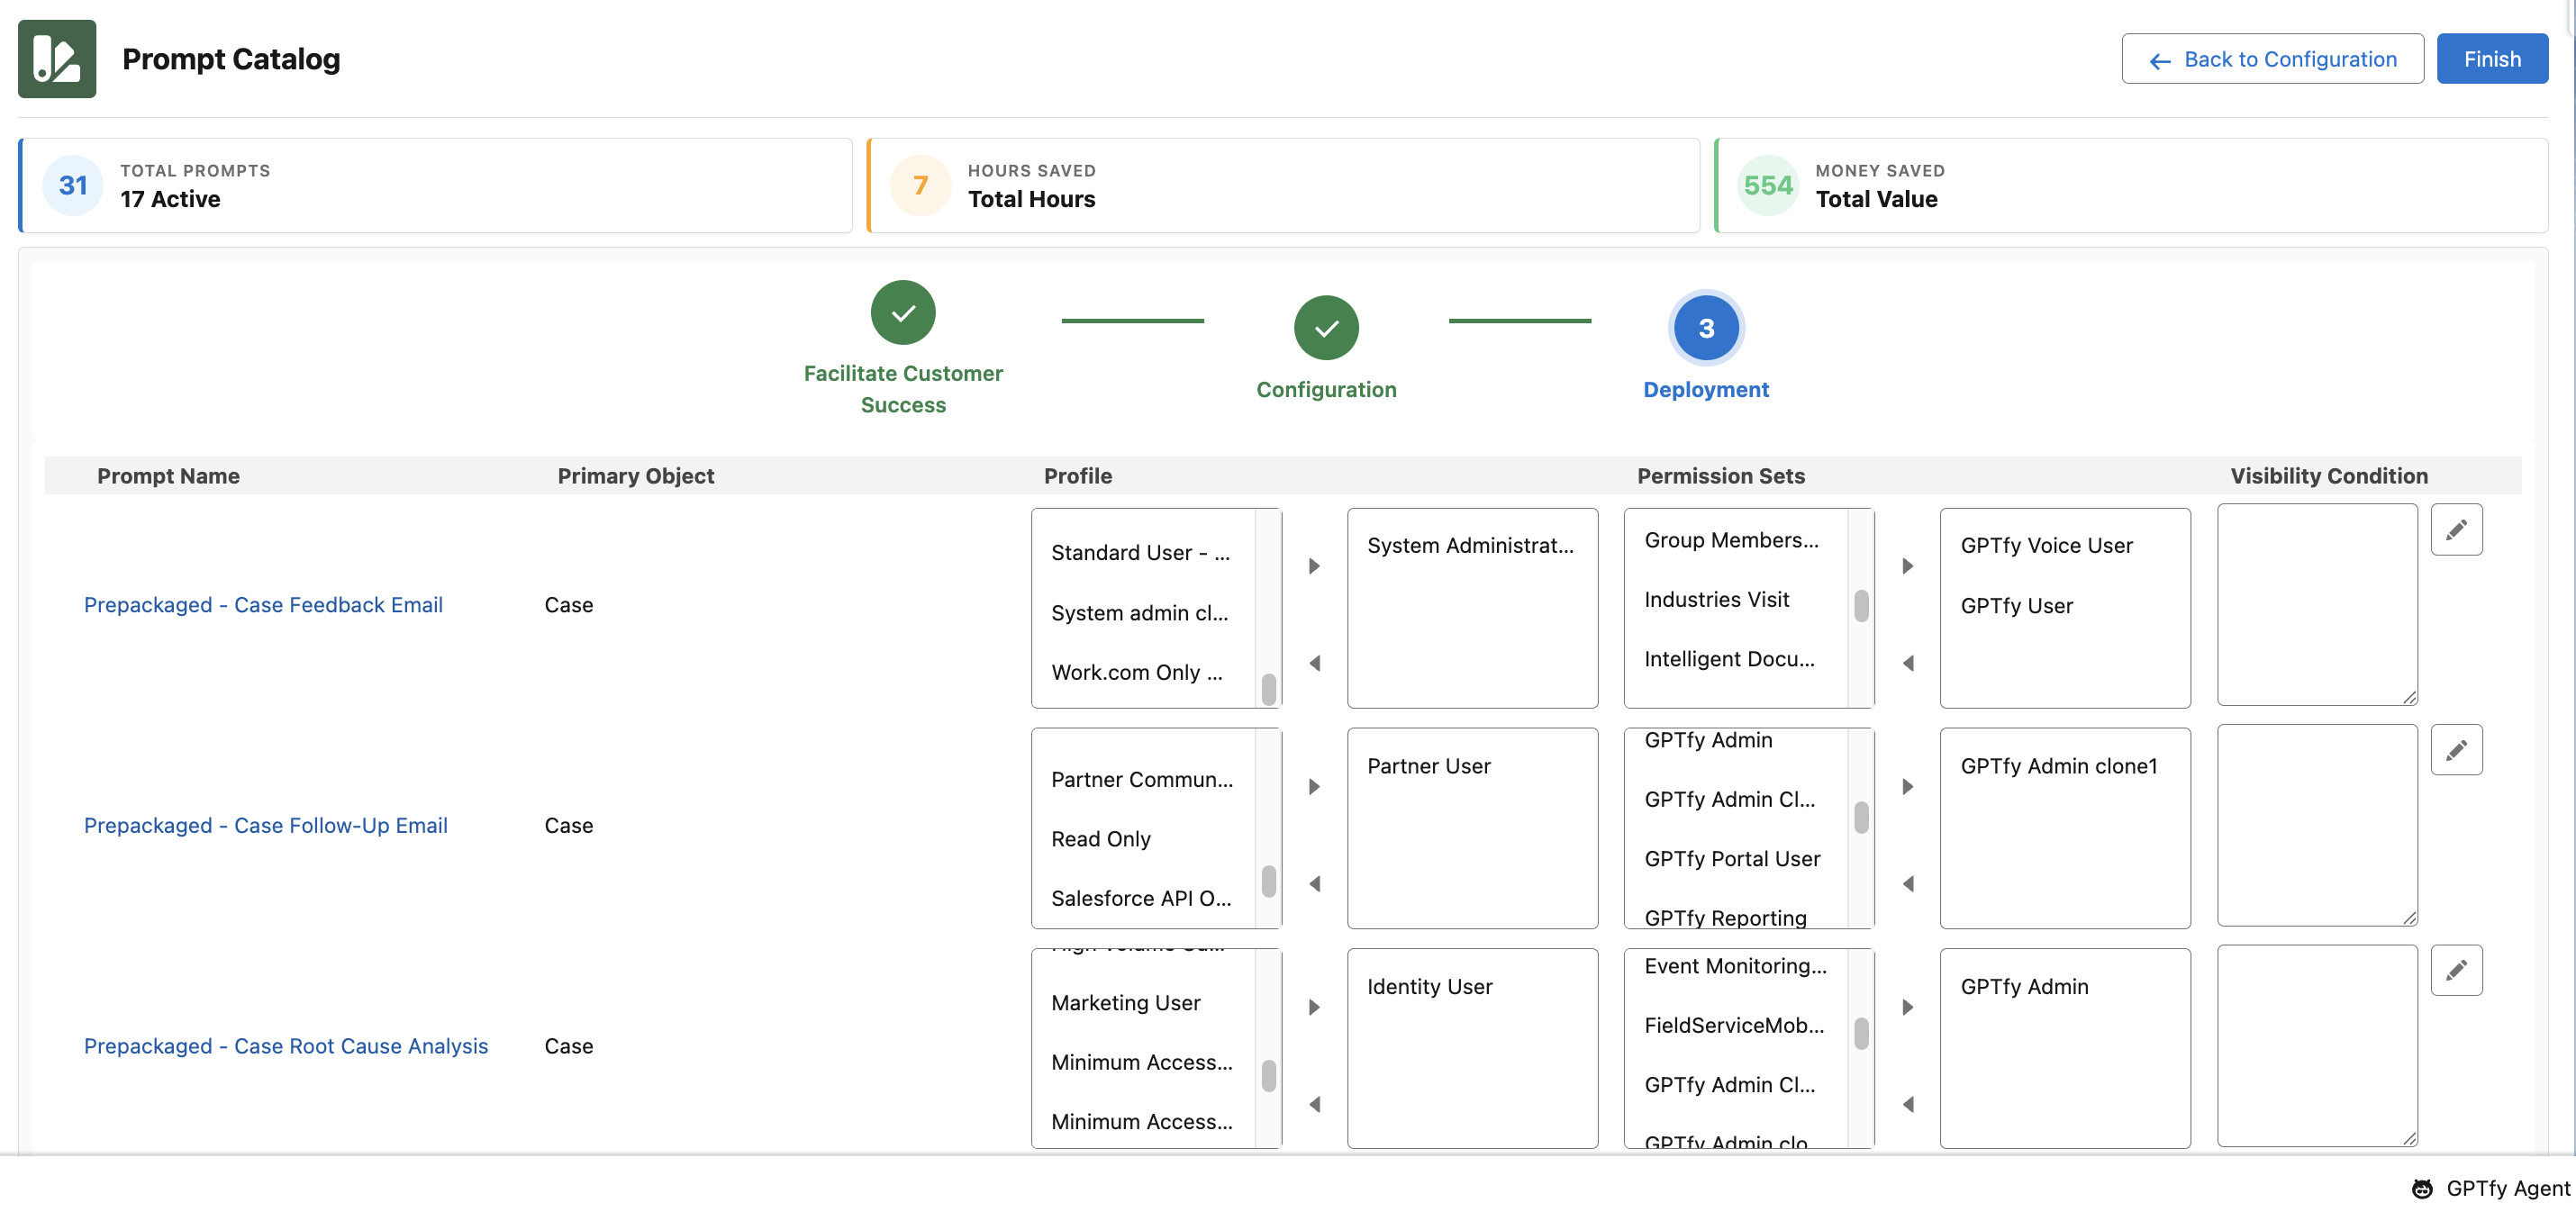Image resolution: width=2576 pixels, height=1221 pixels.
Task: Go to Facilitate Customer Success step
Action: [902, 313]
